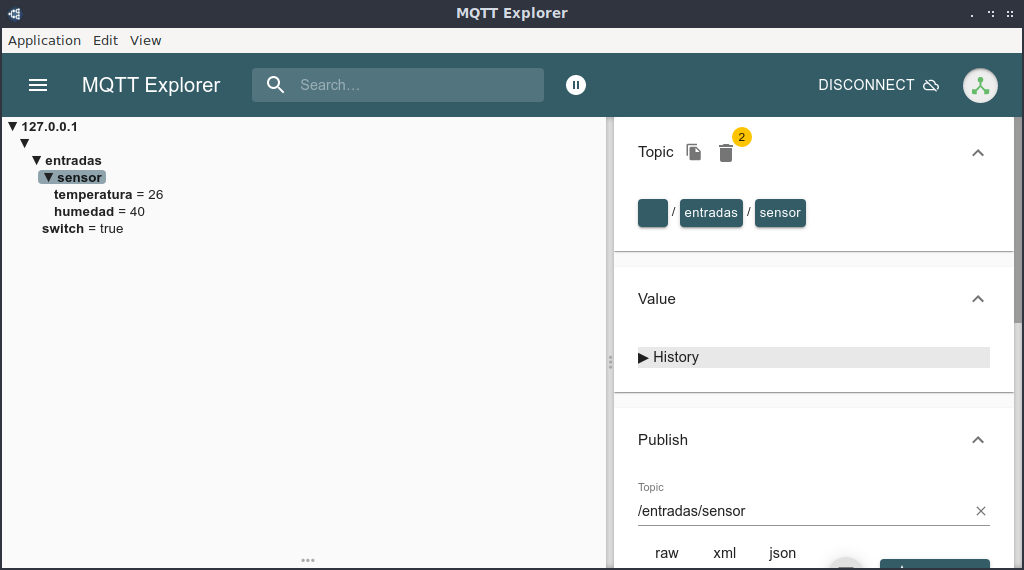The height and width of the screenshot is (570, 1024).
Task: Delete topic via trash icon
Action: 726,153
